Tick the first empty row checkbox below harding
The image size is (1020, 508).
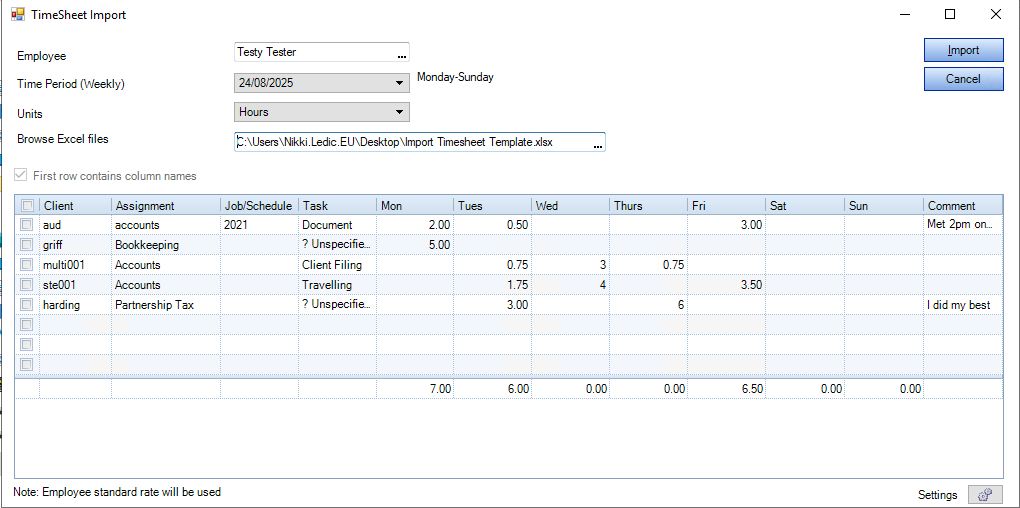click(x=27, y=324)
